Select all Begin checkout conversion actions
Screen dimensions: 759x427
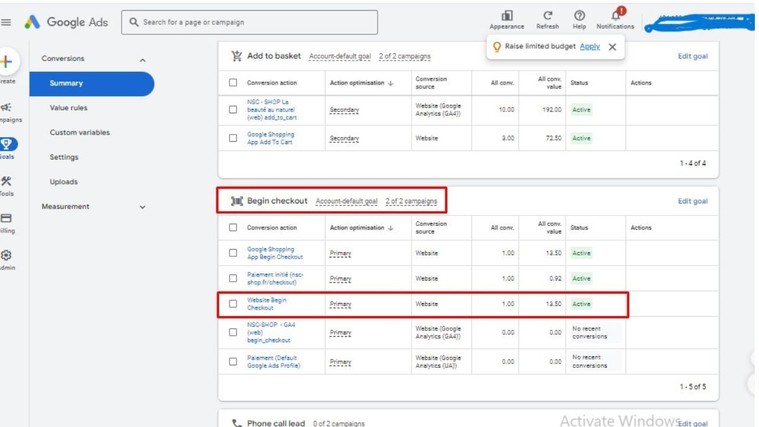point(233,228)
